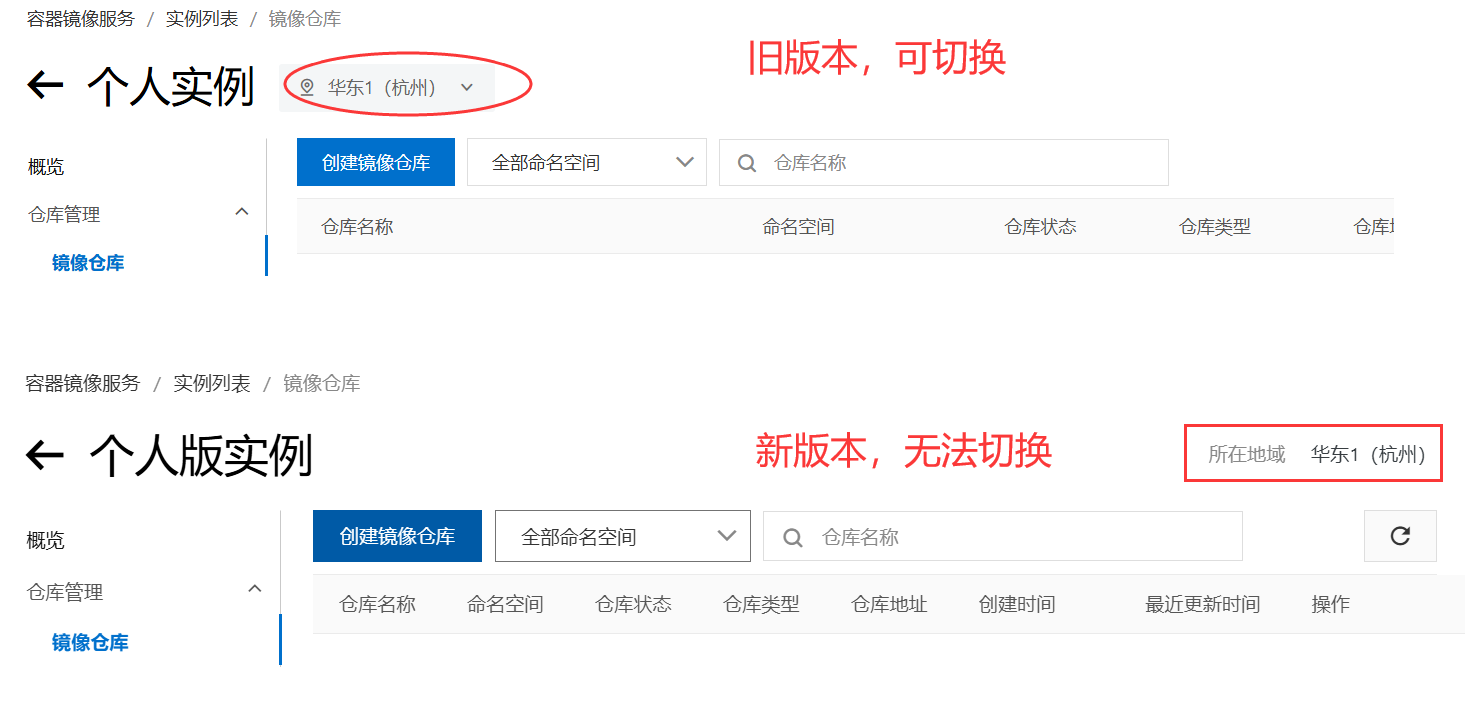Click 仓库名称 column header in new version table
This screenshot has height=707, width=1475.
point(377,604)
